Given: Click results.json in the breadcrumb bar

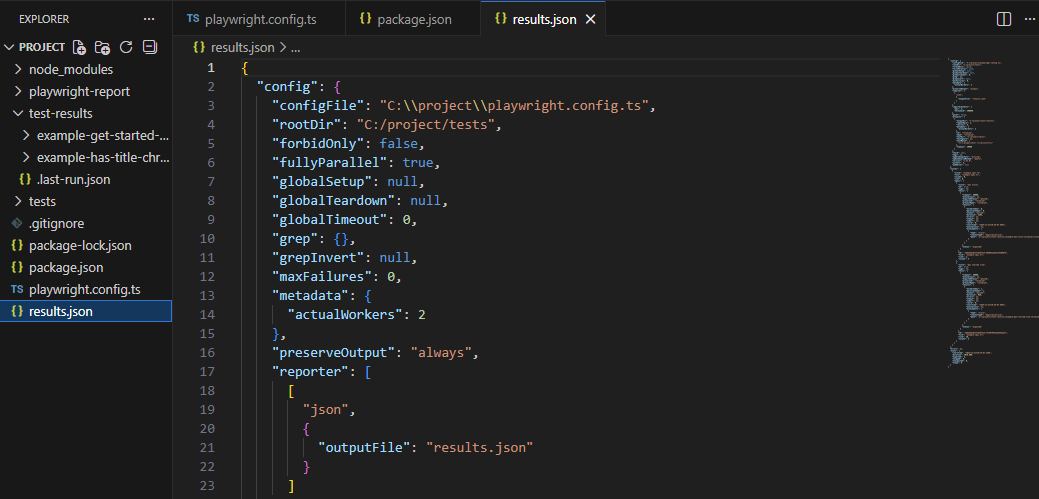Looking at the screenshot, I should tap(243, 46).
